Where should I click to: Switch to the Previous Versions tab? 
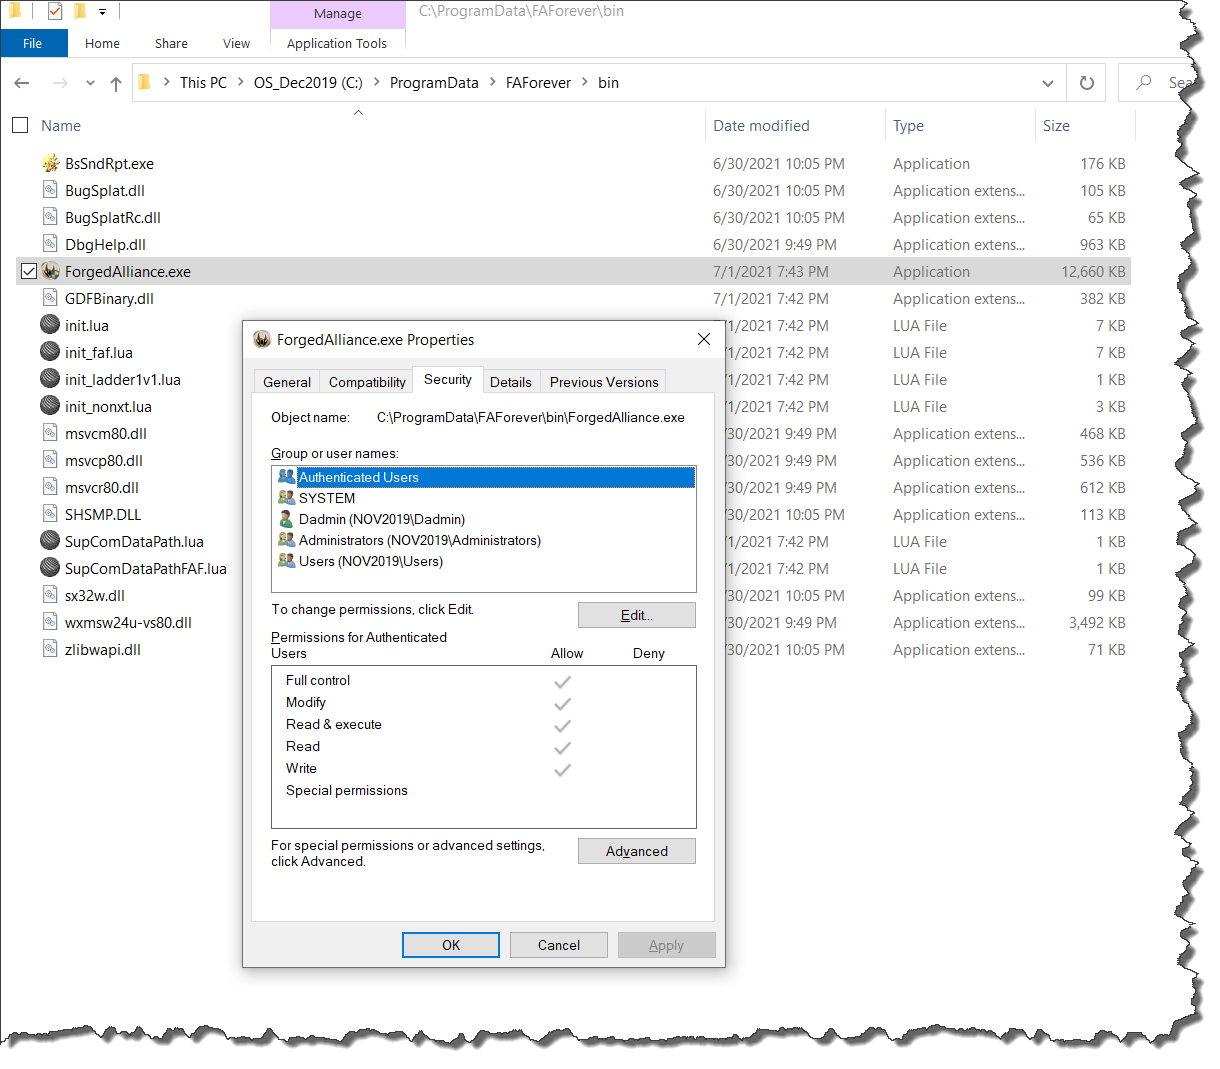point(604,382)
